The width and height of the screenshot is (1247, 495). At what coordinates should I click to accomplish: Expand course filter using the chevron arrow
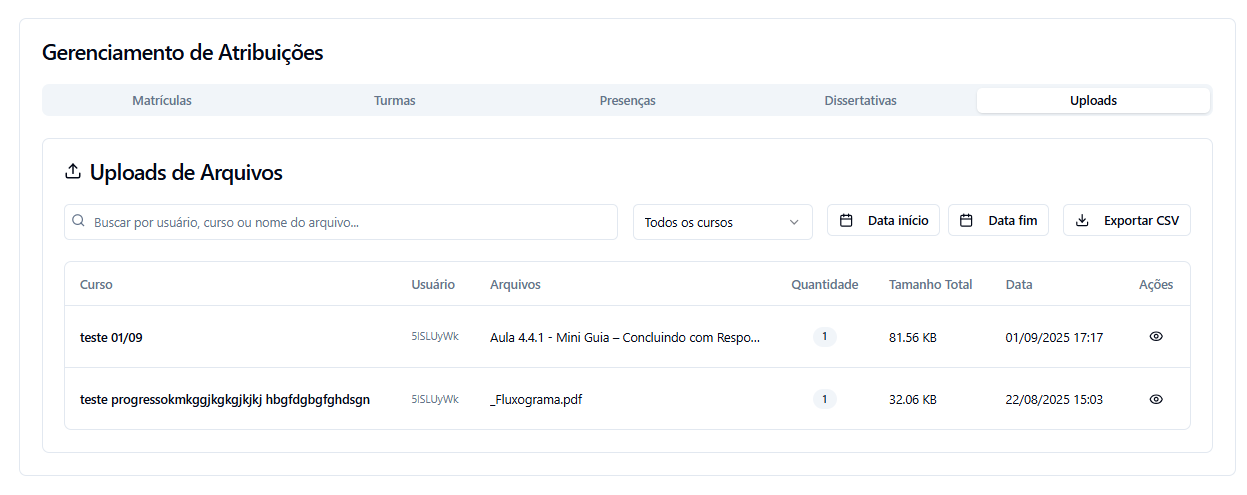tap(794, 222)
